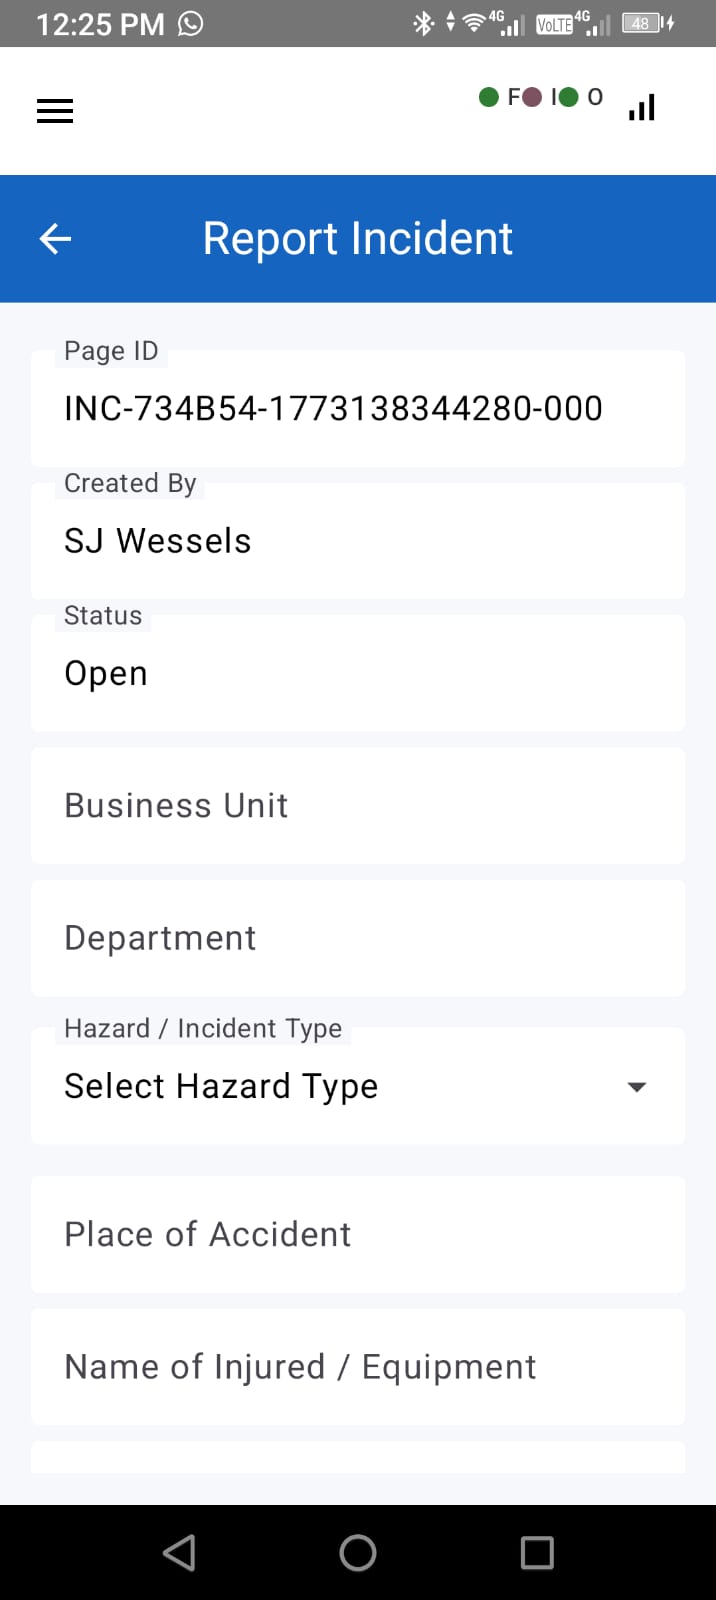This screenshot has height=1600, width=716.
Task: Tap the Place of Accident field
Action: [357, 1235]
